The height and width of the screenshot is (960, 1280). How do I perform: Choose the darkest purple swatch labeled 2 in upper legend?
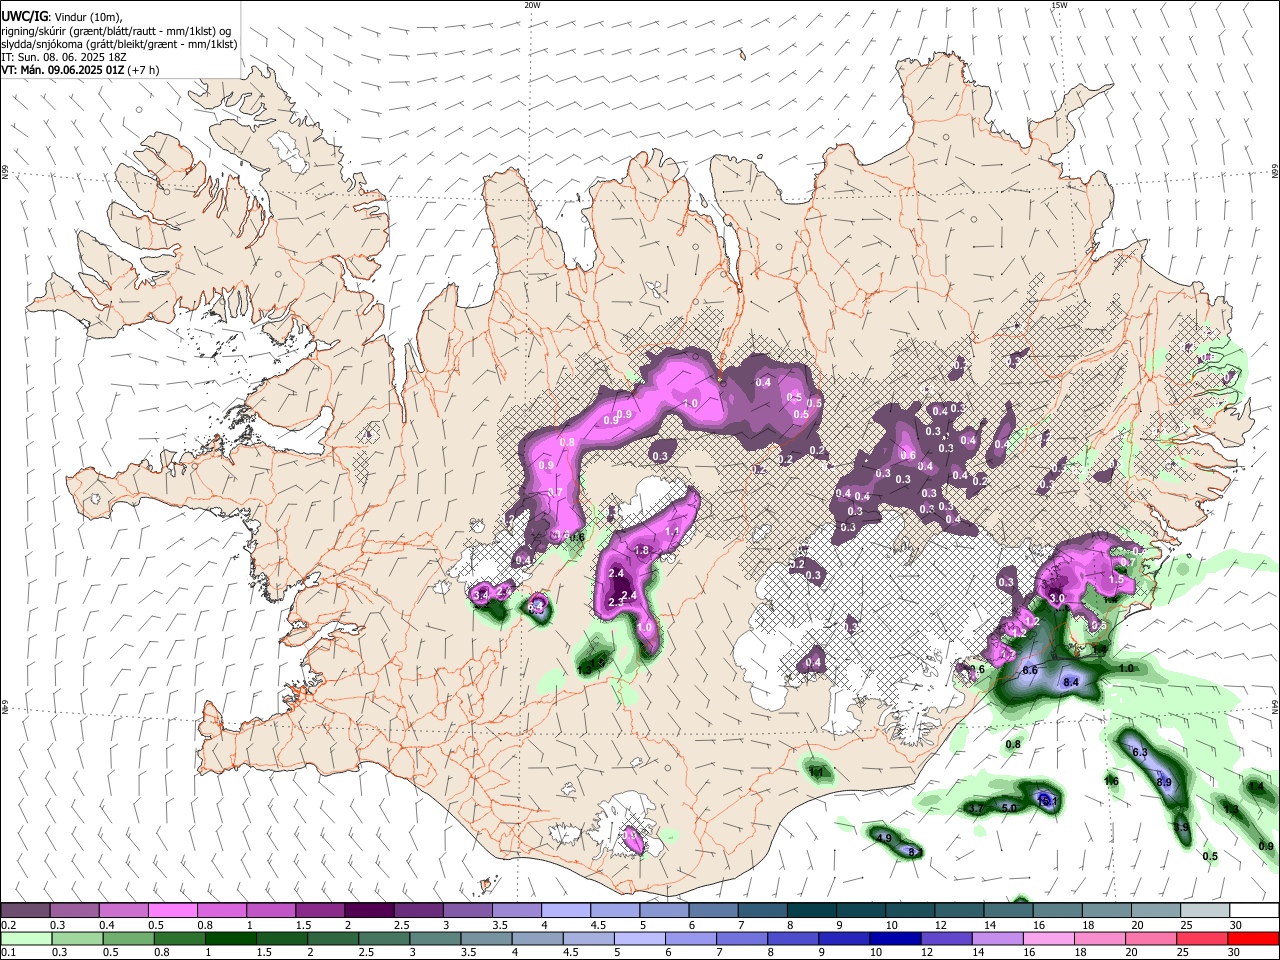click(x=368, y=910)
